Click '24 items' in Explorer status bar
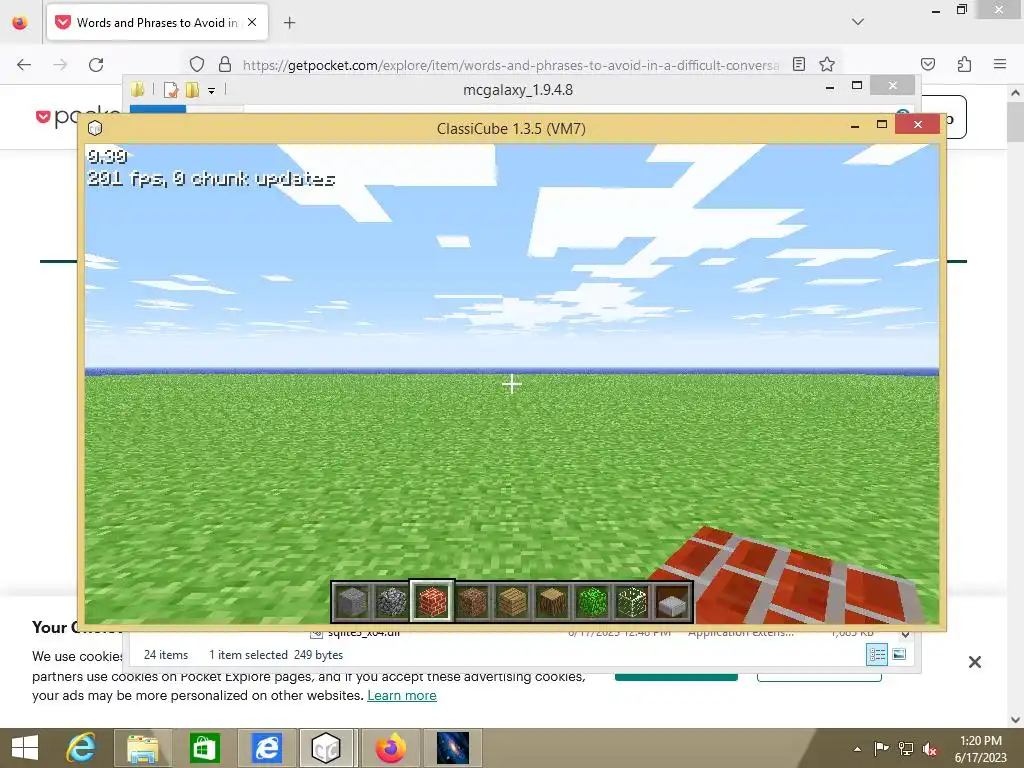Screen dimensions: 1024x768 166,654
